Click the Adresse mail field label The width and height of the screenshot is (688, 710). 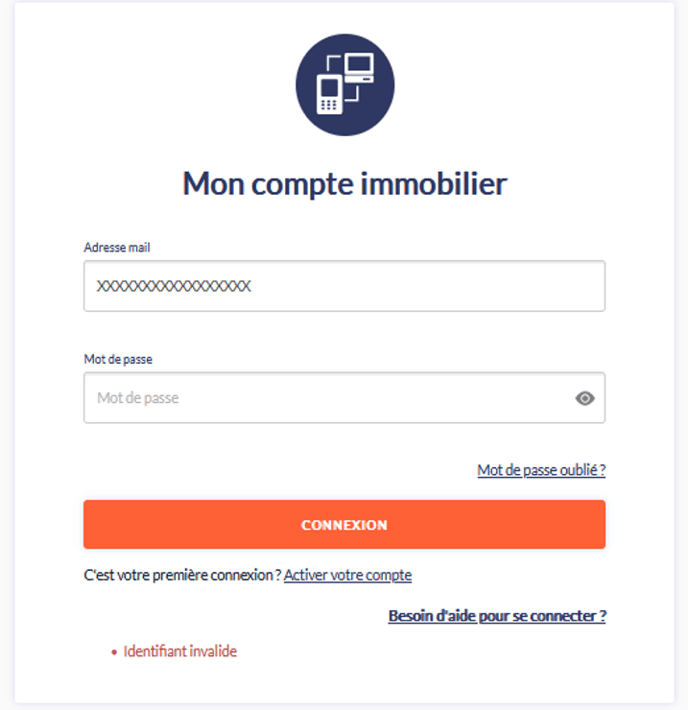coord(117,247)
